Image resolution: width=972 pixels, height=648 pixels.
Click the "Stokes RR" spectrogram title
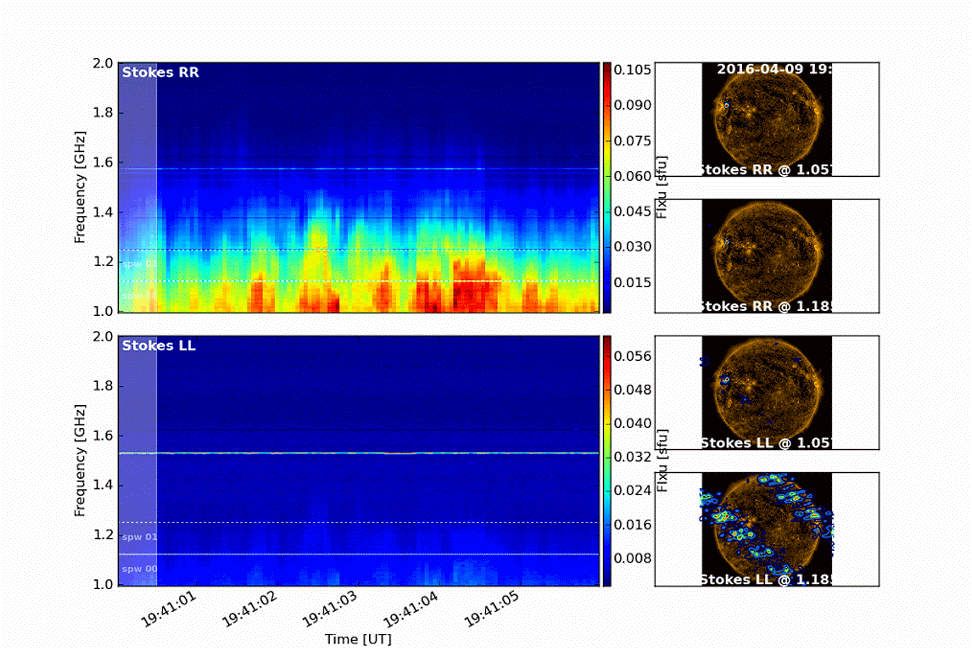pos(159,72)
